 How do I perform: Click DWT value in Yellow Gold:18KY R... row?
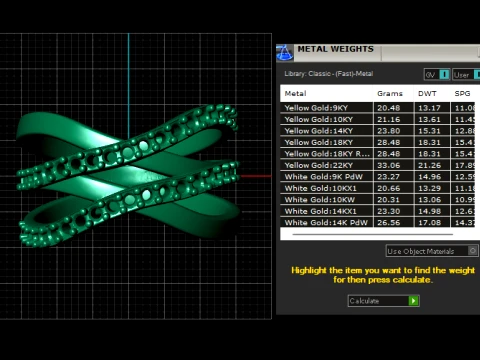tap(429, 154)
